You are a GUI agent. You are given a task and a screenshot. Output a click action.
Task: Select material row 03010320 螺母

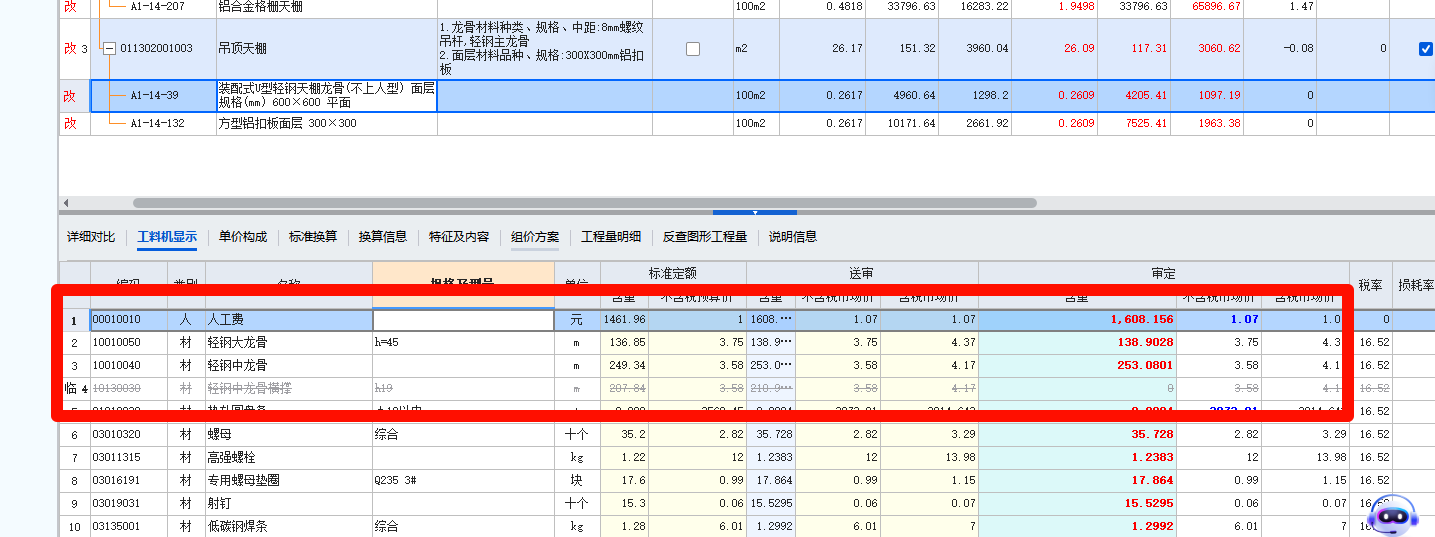(x=747, y=434)
